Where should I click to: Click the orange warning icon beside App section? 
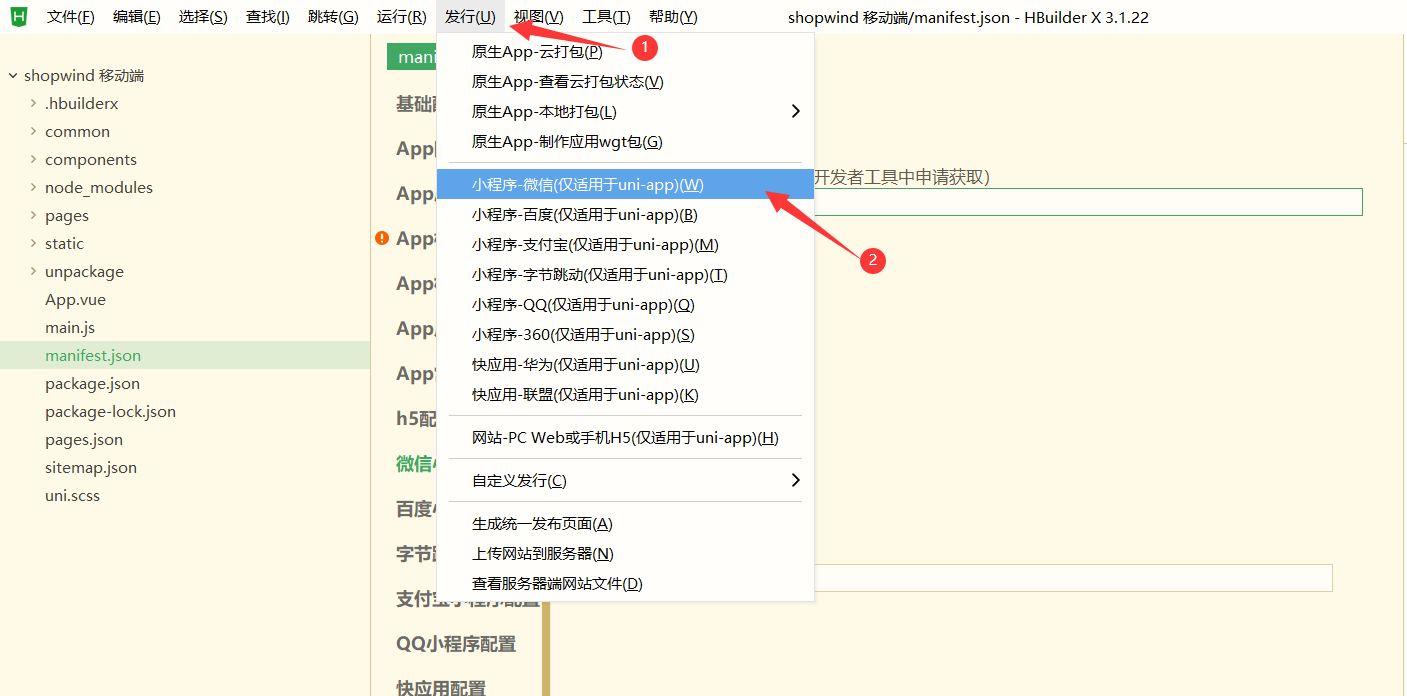[x=382, y=238]
